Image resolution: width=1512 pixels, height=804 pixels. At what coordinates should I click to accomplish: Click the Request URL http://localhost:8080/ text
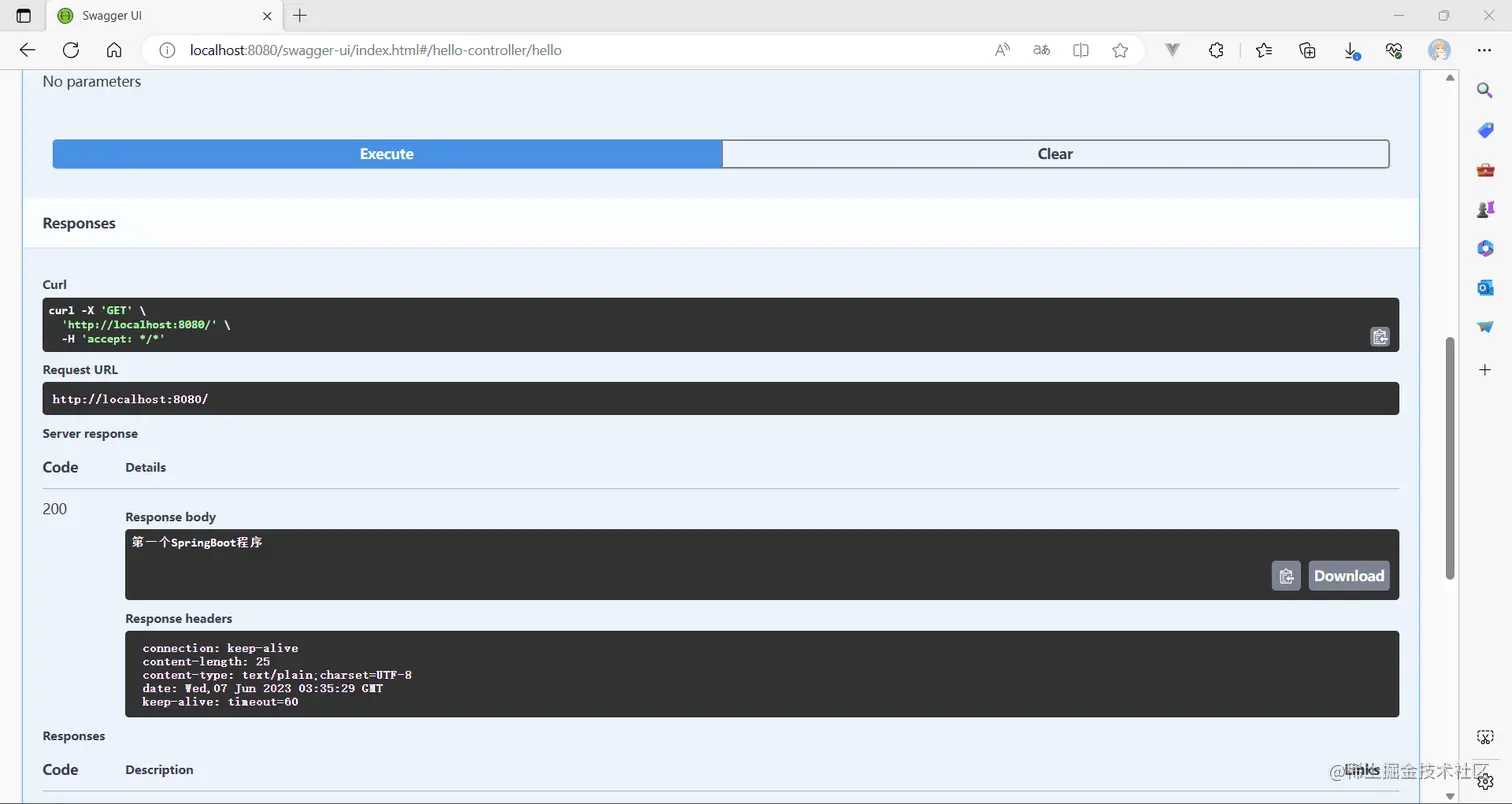tap(130, 399)
